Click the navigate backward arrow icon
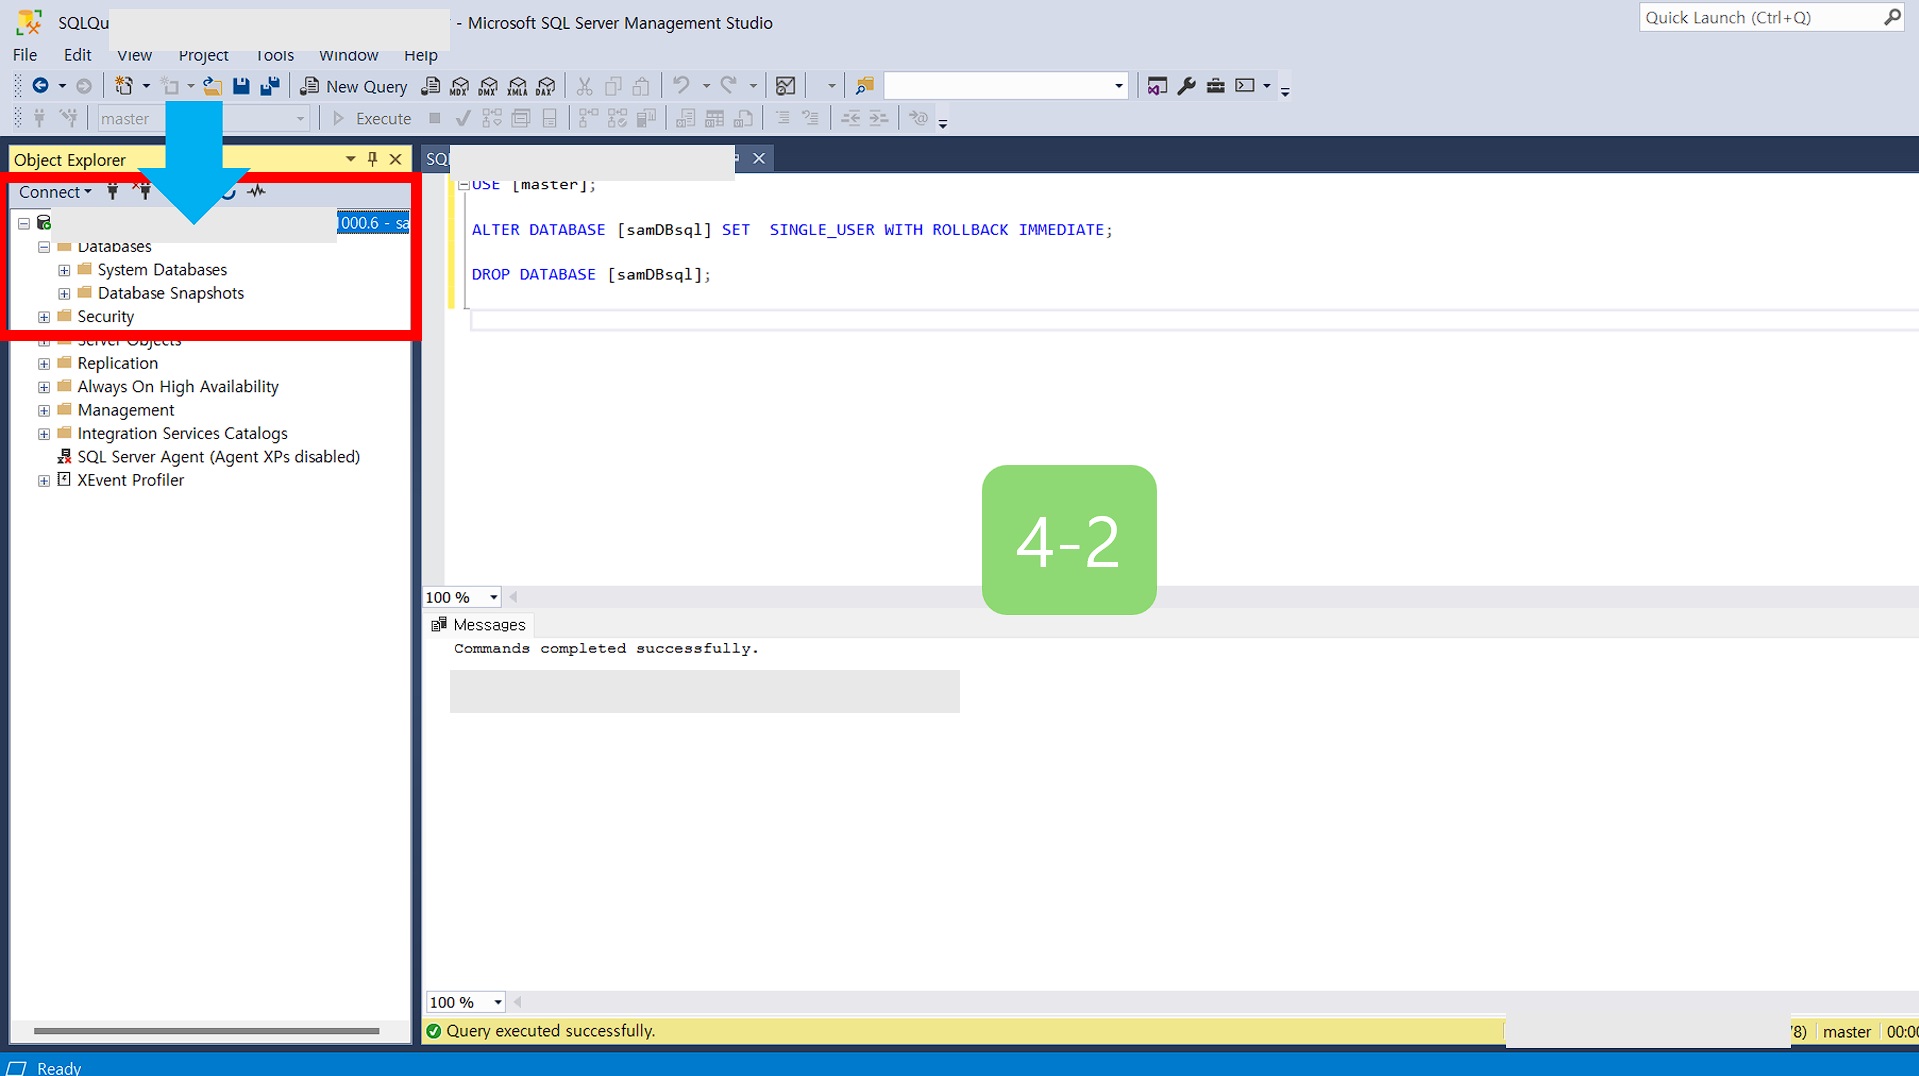The width and height of the screenshot is (1919, 1076). (40, 86)
